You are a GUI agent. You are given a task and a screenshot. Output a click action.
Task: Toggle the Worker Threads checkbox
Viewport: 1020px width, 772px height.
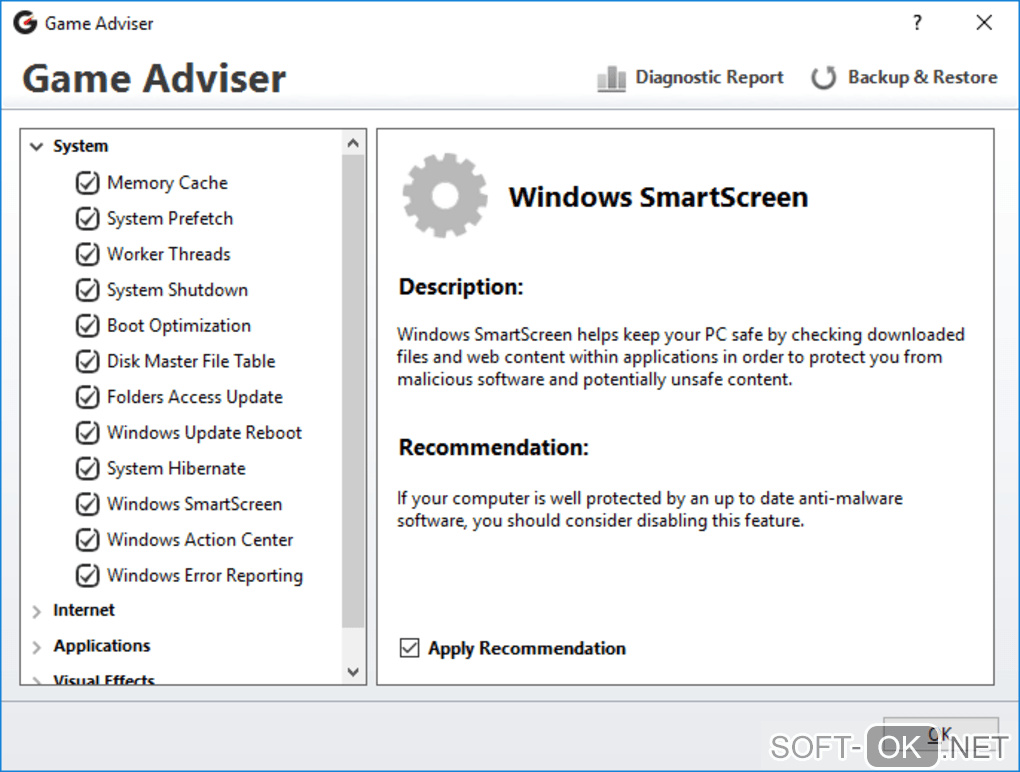tap(87, 254)
